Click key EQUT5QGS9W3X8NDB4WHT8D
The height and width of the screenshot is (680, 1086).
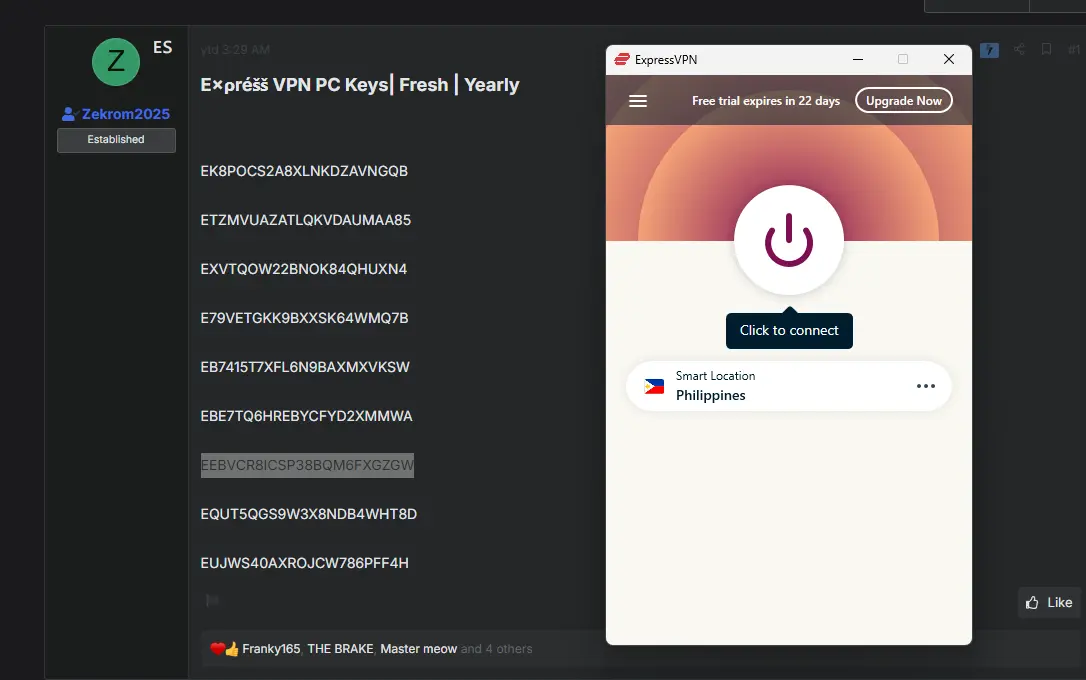[x=308, y=514]
